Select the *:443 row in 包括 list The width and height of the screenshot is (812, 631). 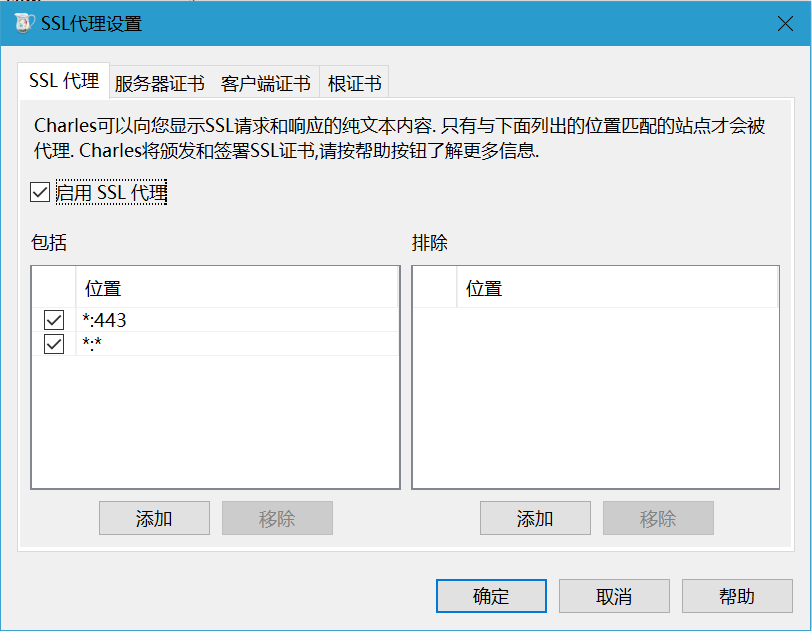pyautogui.click(x=215, y=320)
